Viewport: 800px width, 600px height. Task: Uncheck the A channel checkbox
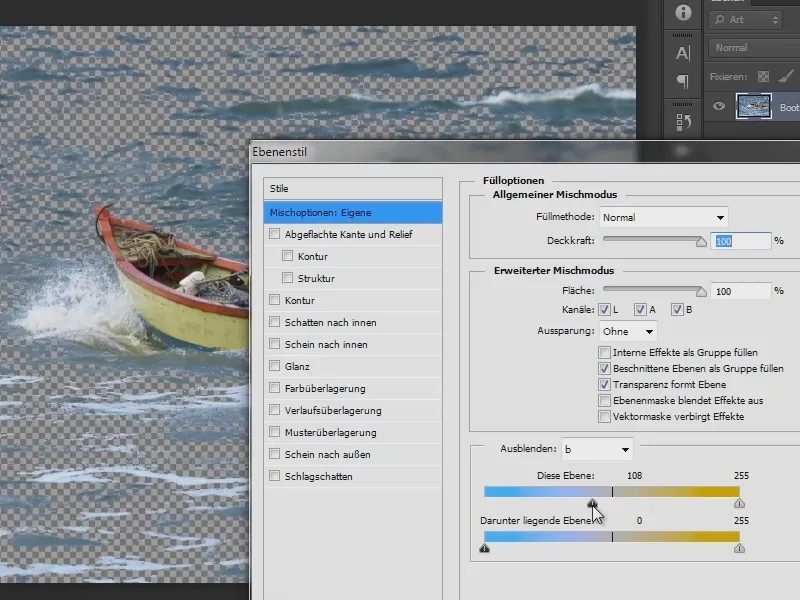[x=640, y=309]
